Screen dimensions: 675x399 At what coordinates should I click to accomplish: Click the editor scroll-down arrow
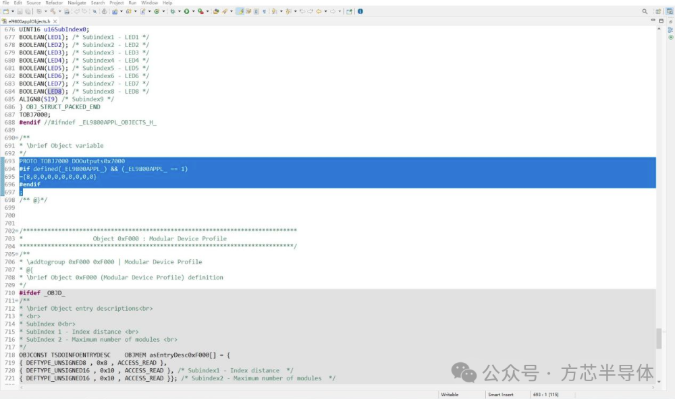click(x=659, y=381)
